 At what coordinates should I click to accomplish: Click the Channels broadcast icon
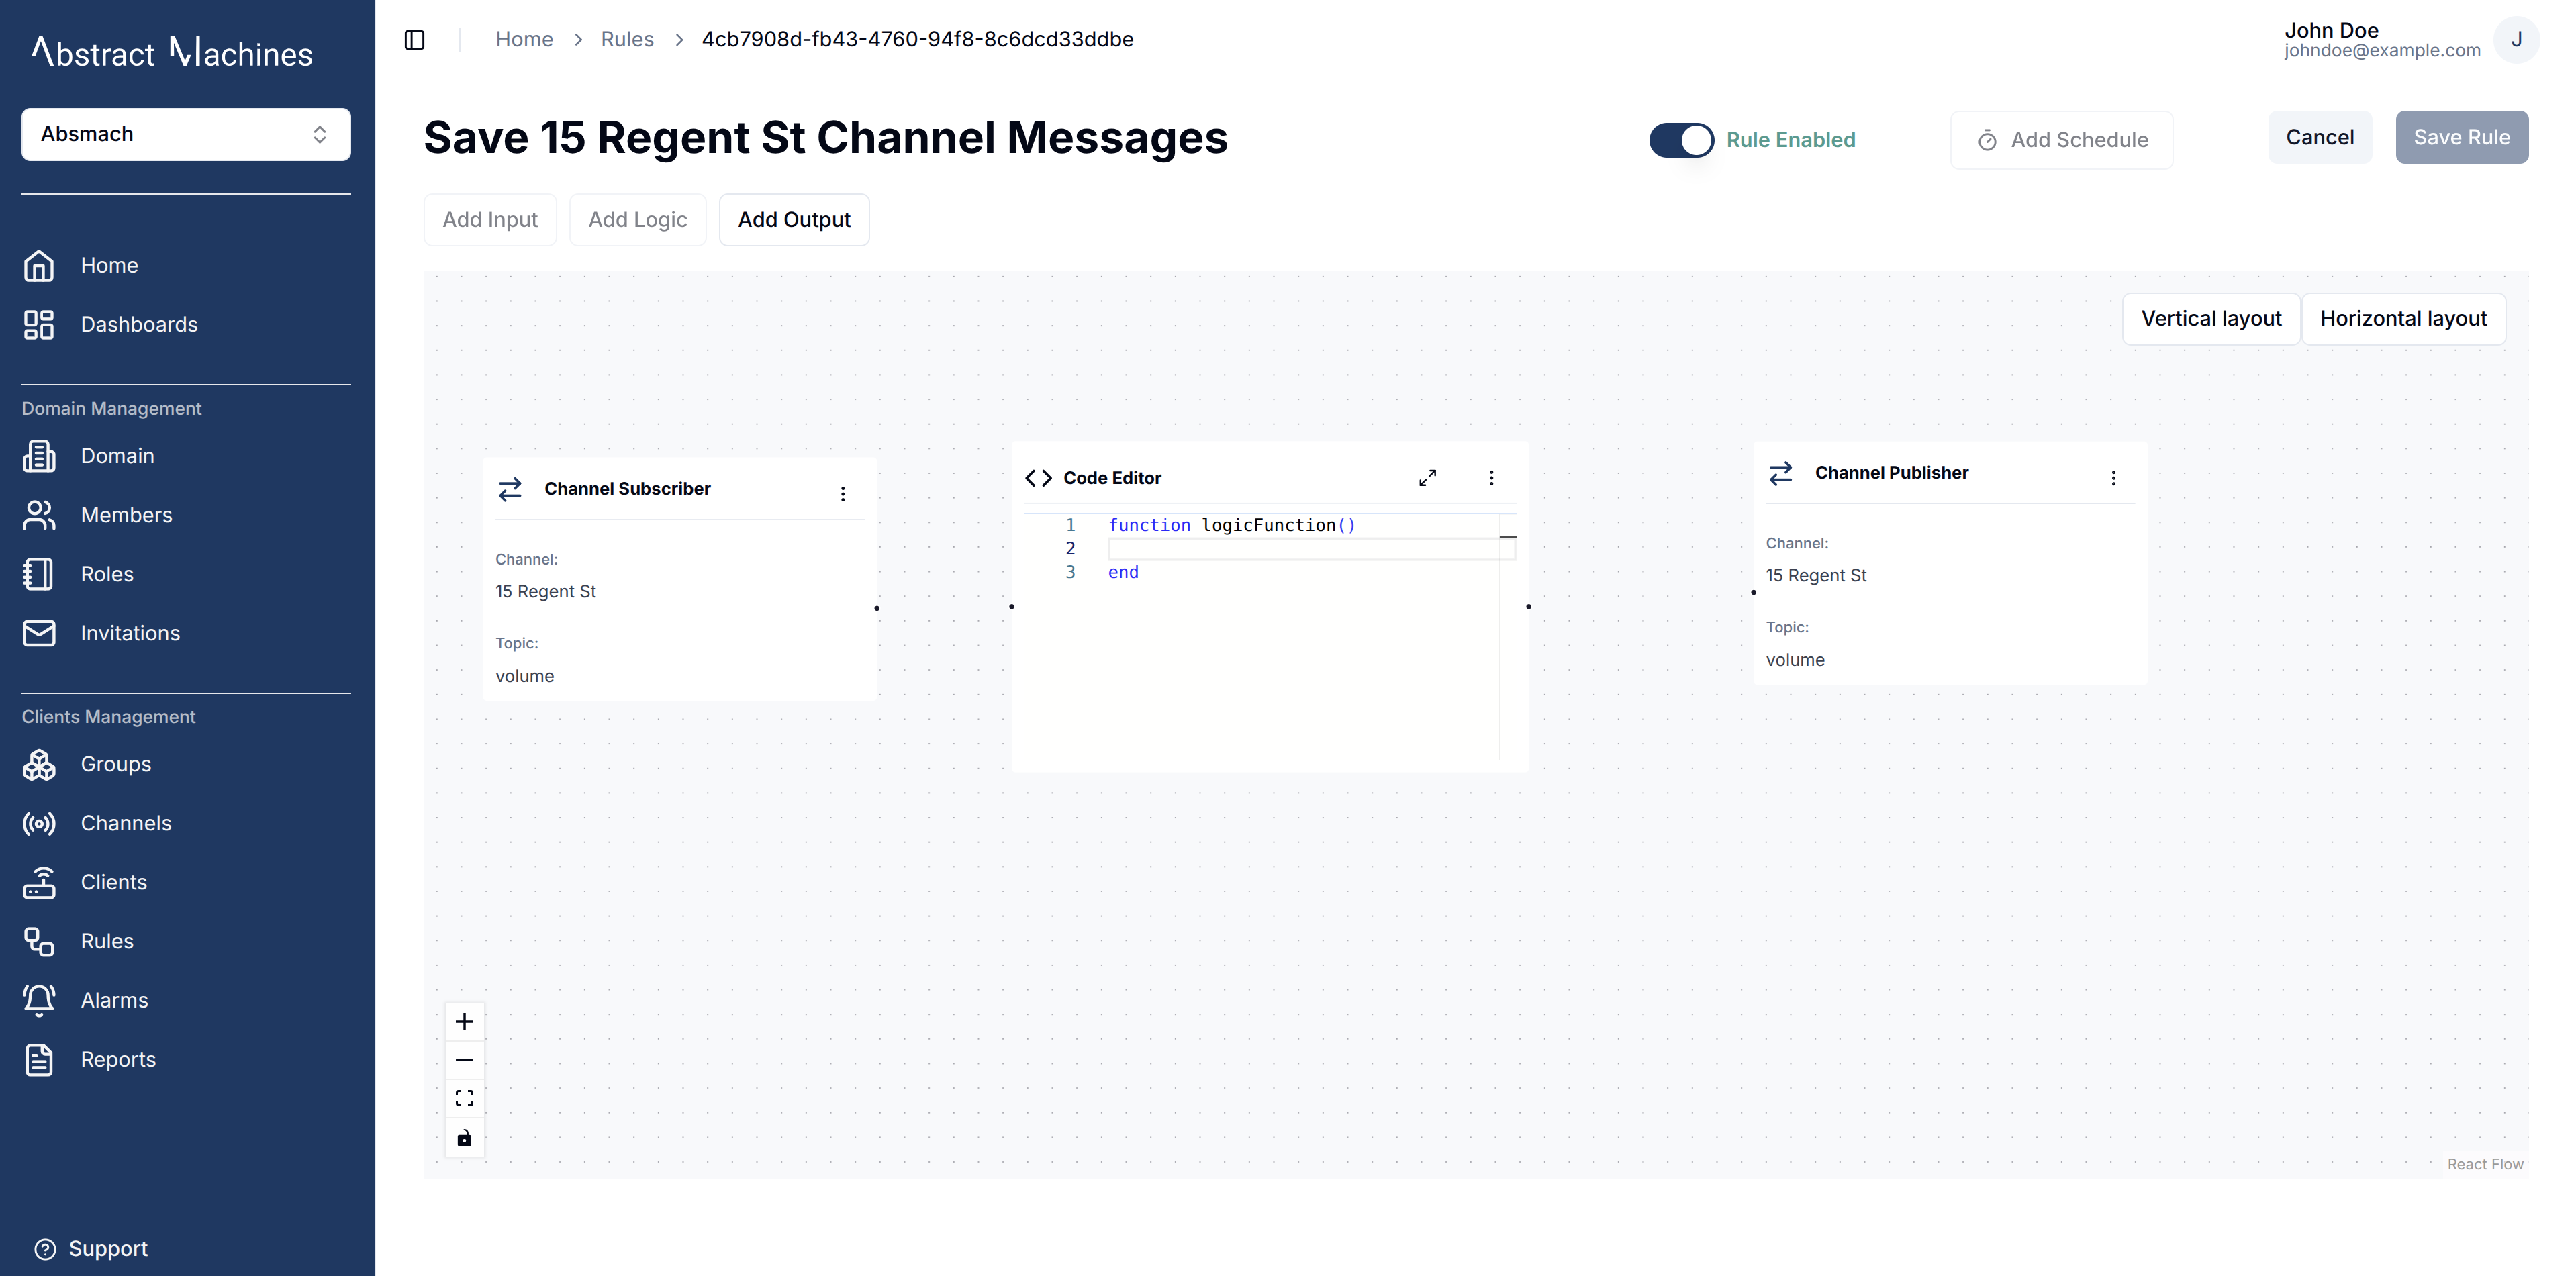(39, 823)
